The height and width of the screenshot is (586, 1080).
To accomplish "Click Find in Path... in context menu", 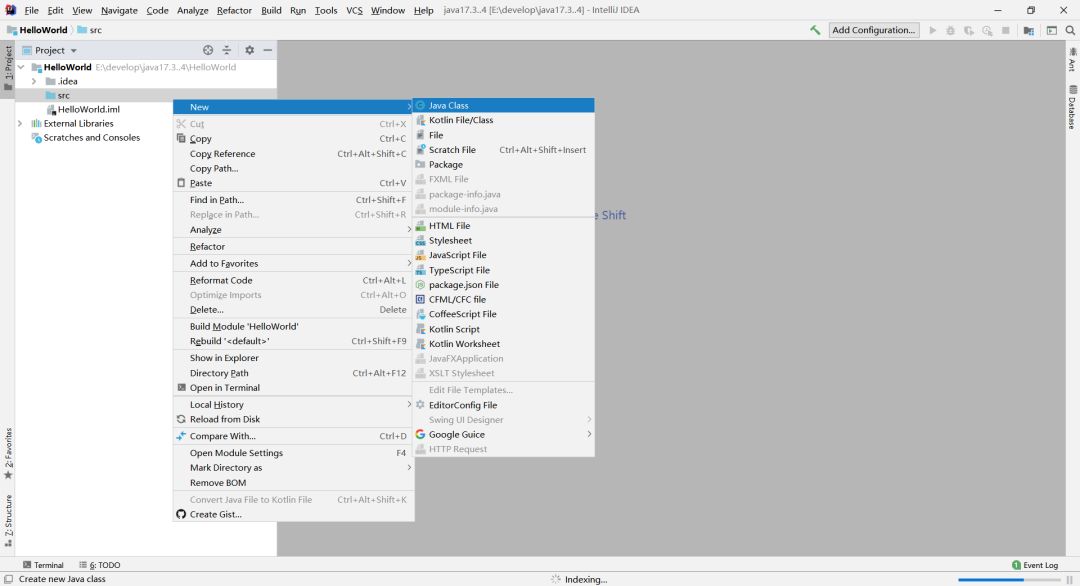I will click(x=293, y=200).
